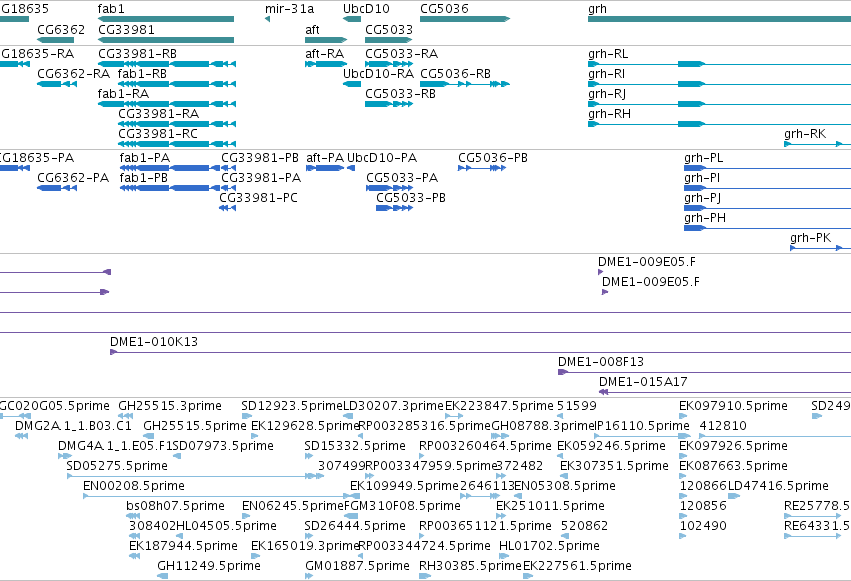Click transcript UbcD10-RA
Screen dimensions: 851x581
click(352, 84)
